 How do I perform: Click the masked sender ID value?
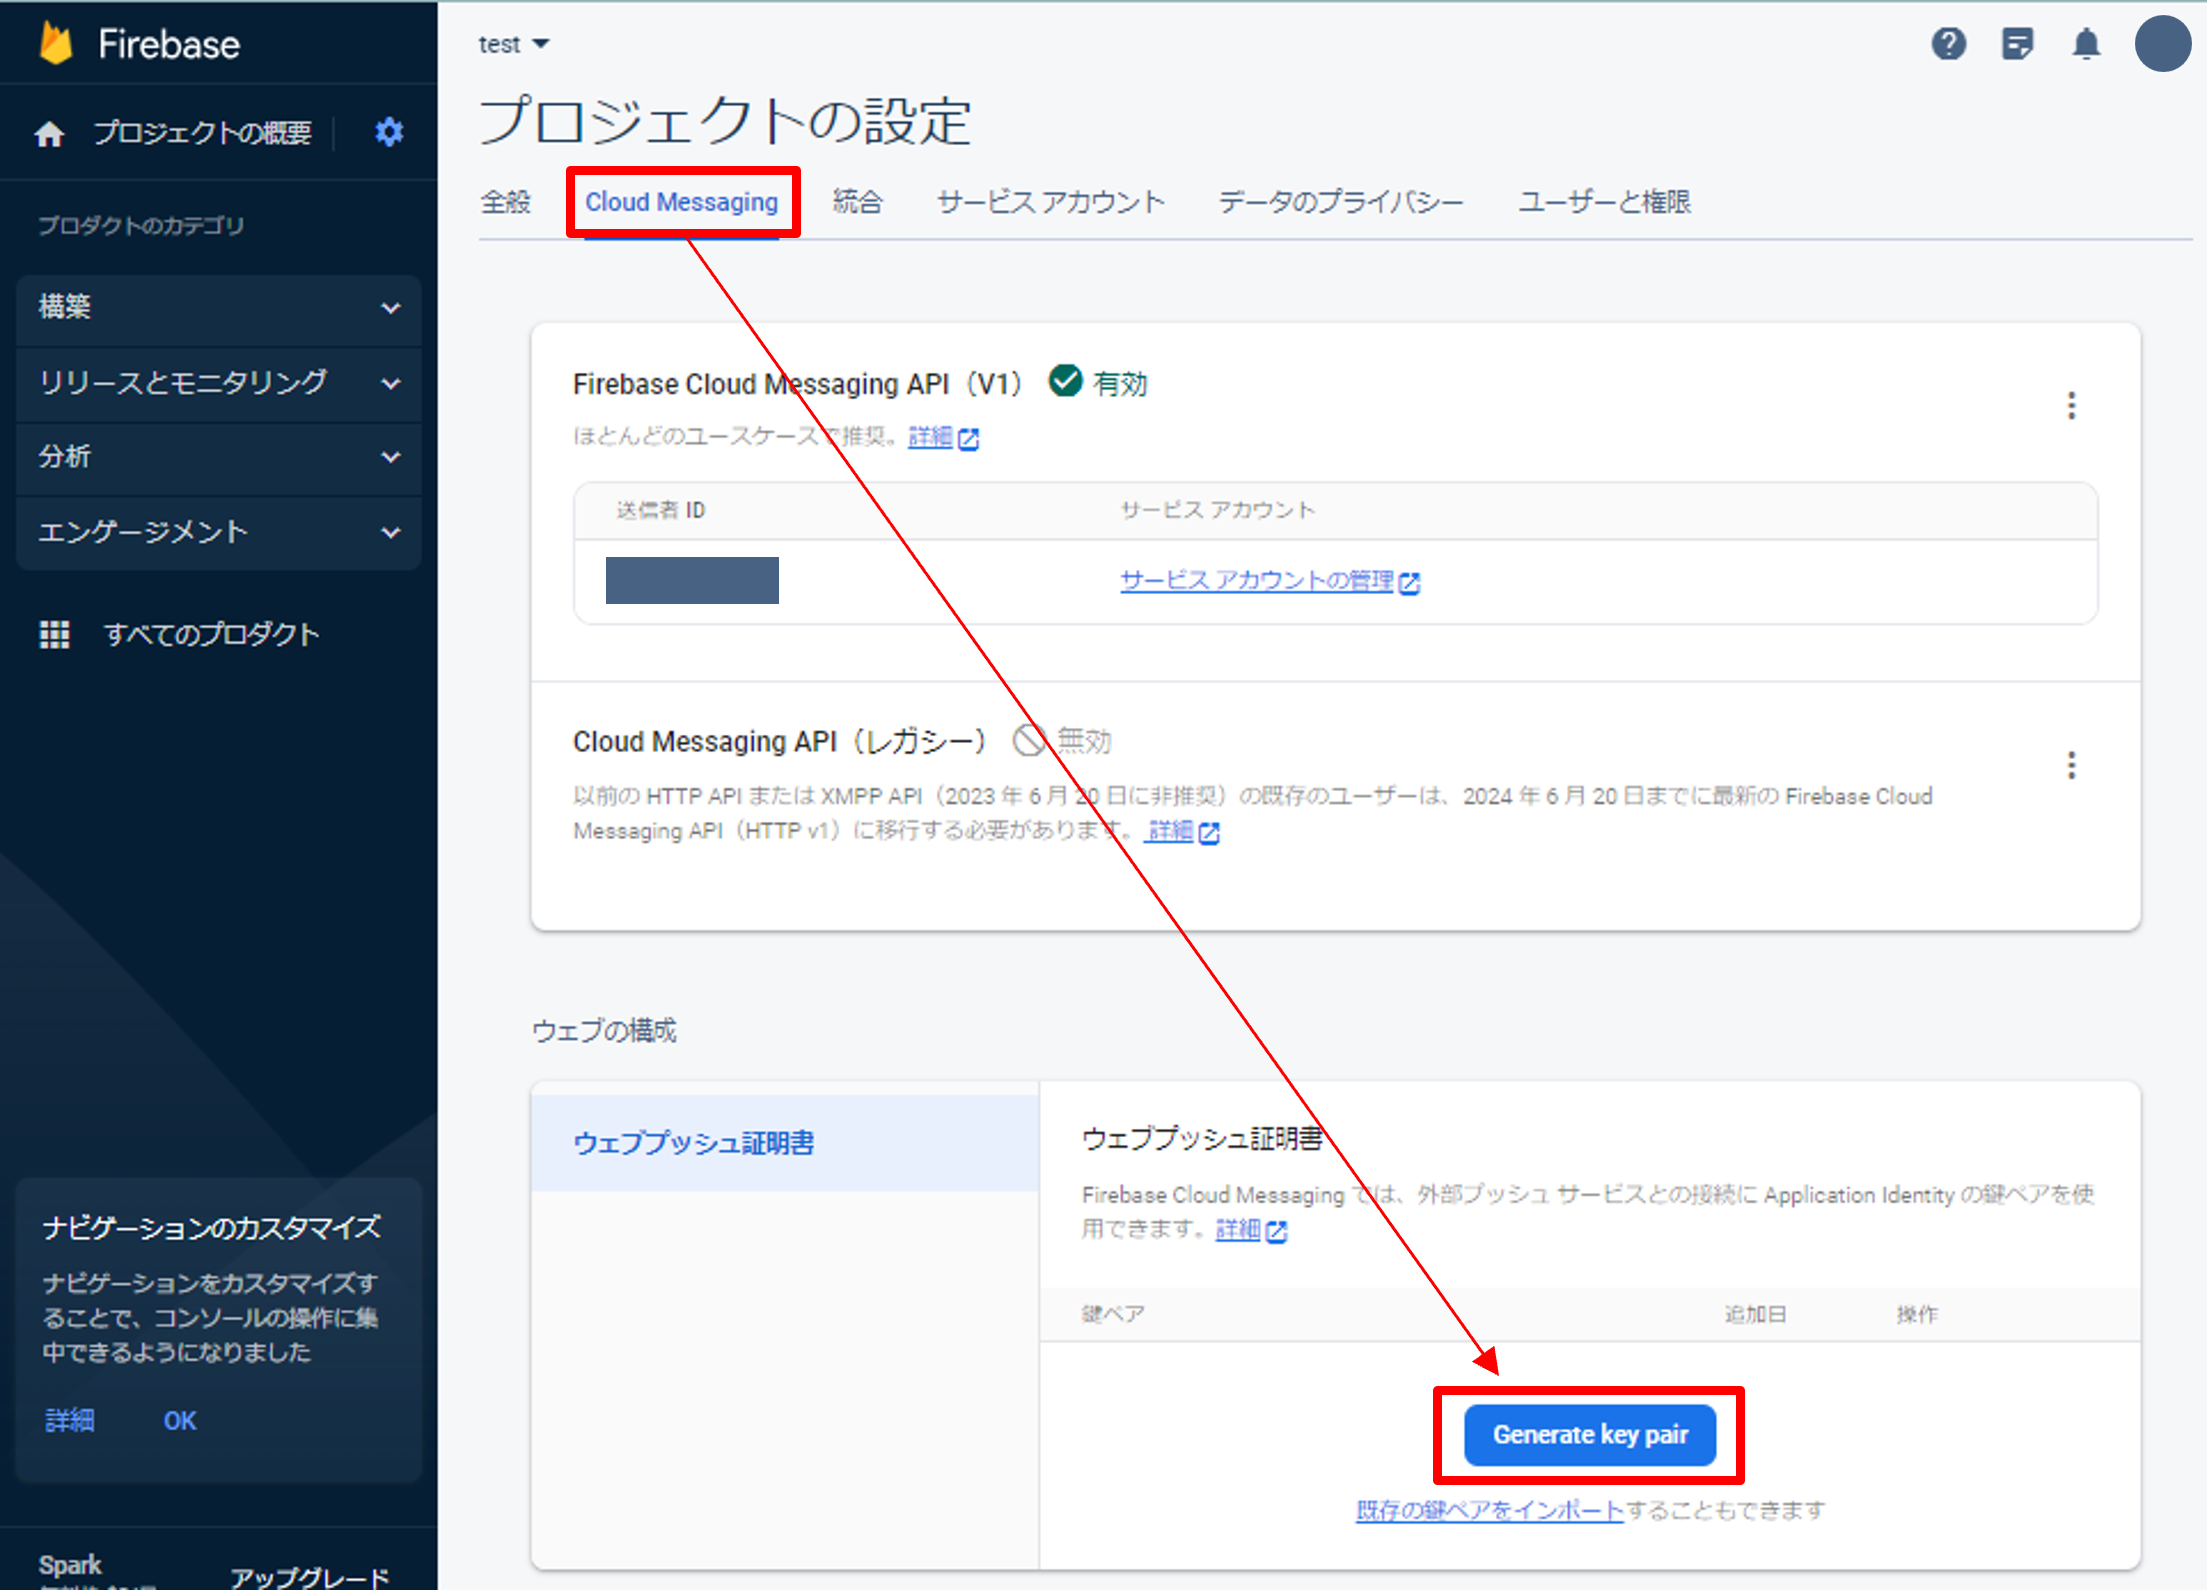692,580
